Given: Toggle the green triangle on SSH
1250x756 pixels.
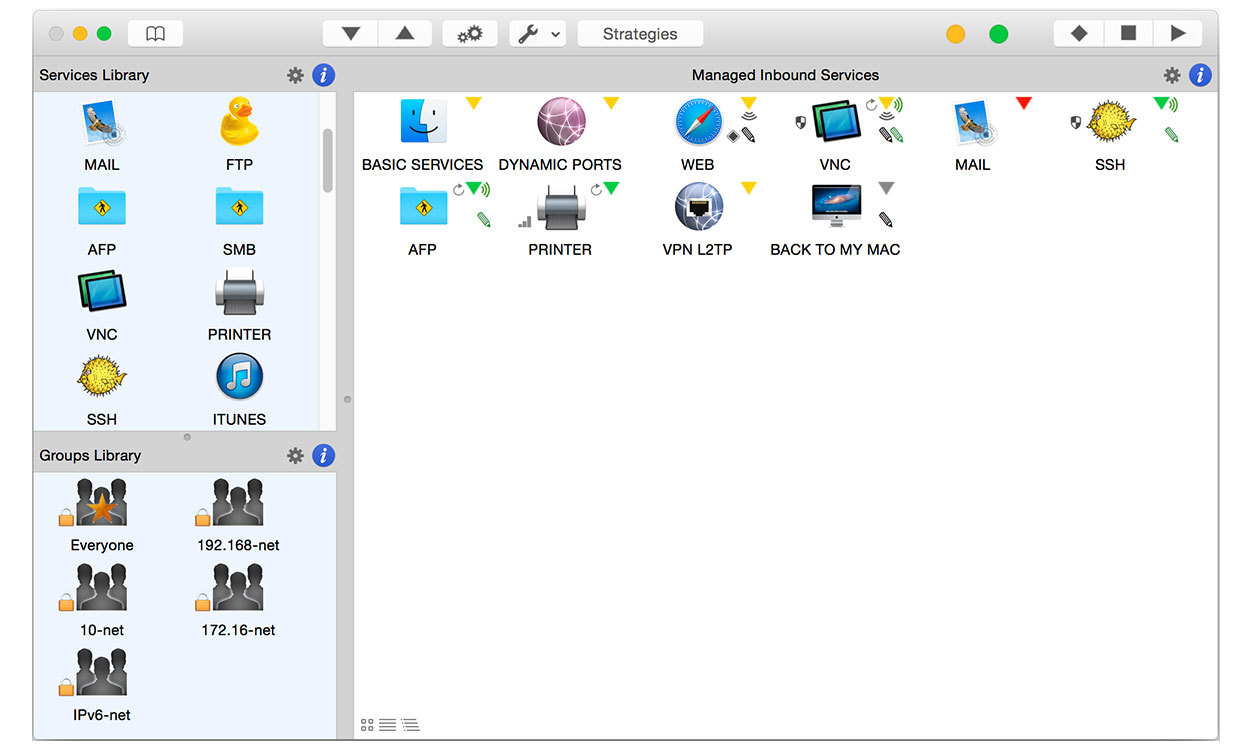Looking at the screenshot, I should tap(1161, 103).
